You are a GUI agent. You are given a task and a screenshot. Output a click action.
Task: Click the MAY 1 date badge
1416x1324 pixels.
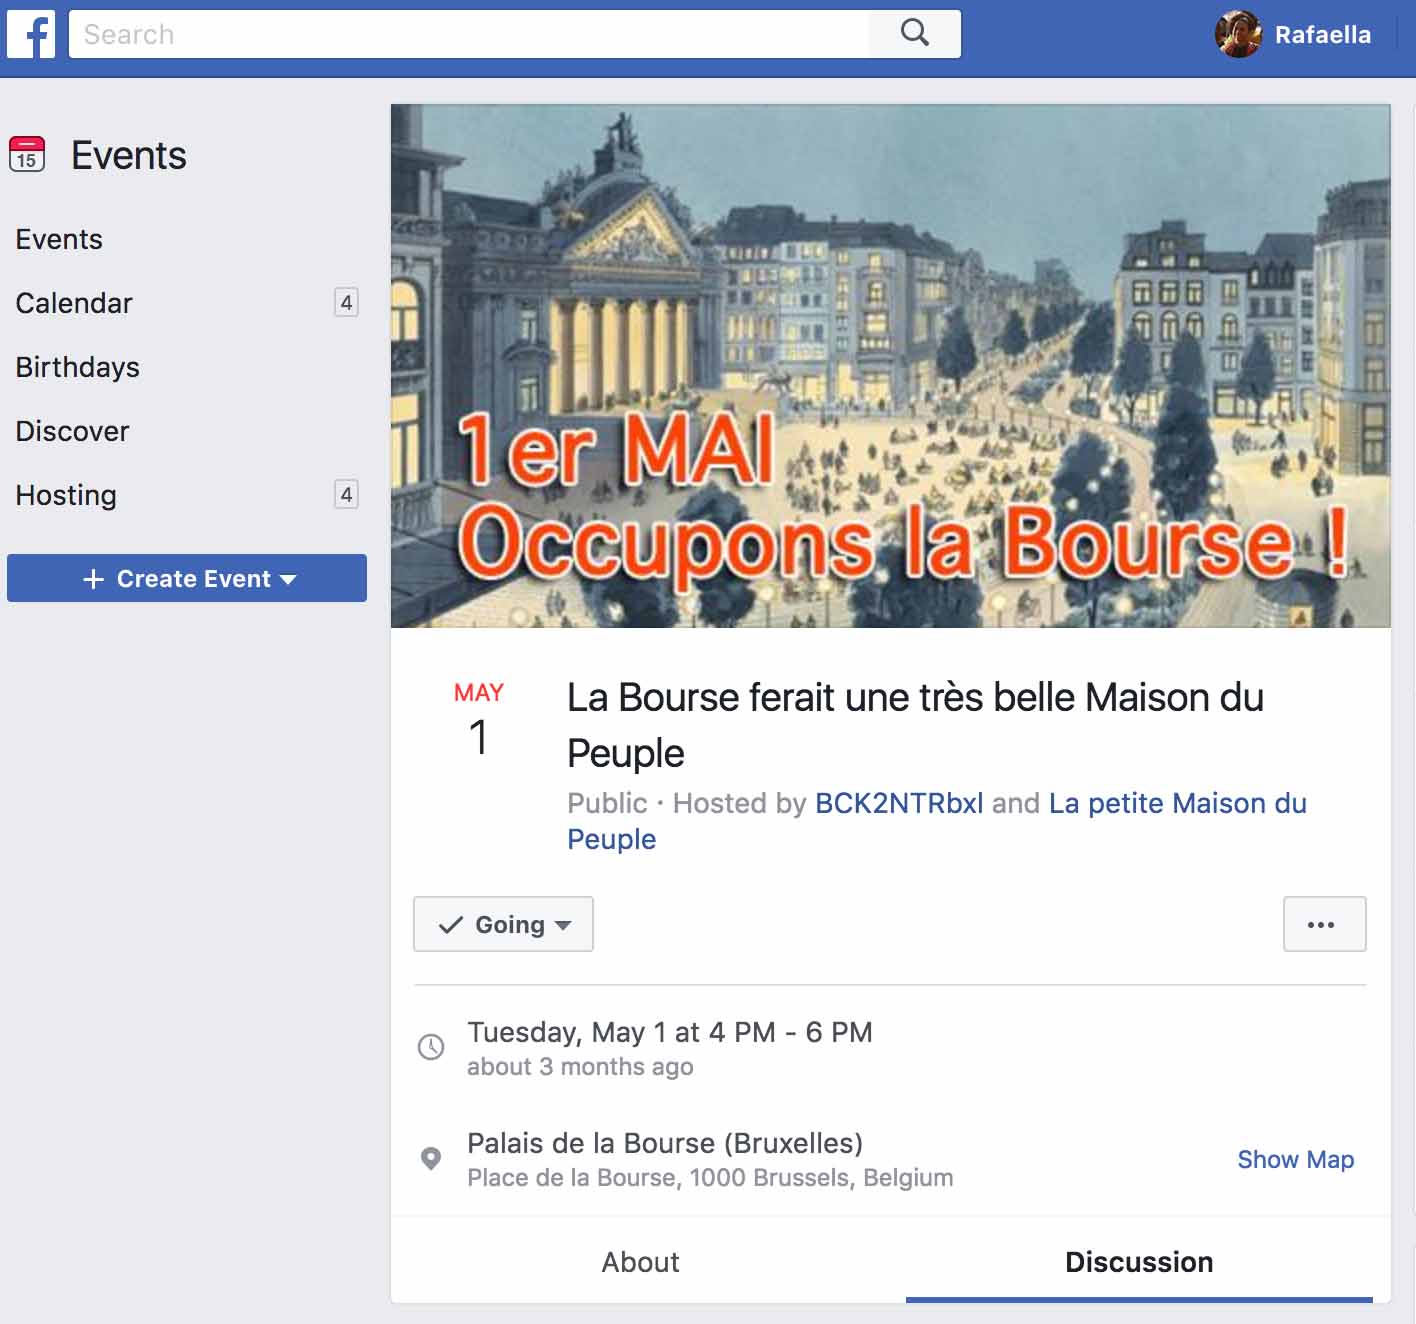(x=479, y=720)
